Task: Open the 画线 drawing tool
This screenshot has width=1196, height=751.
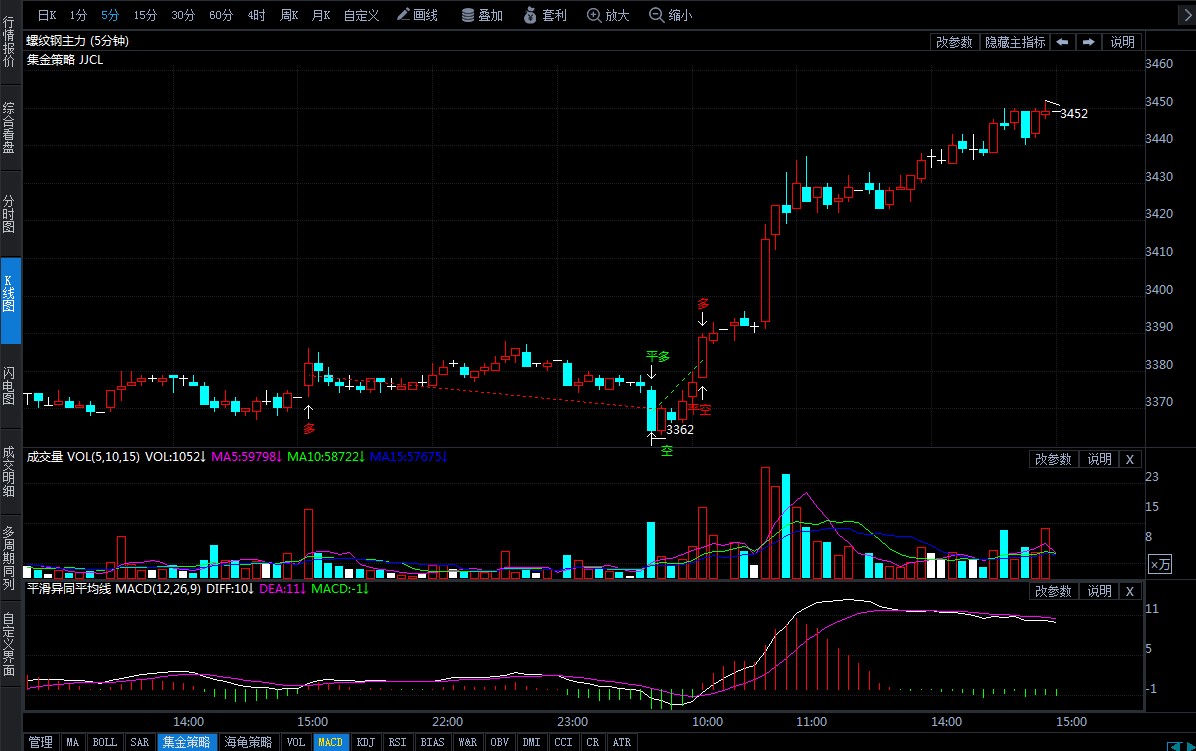Action: coord(417,15)
